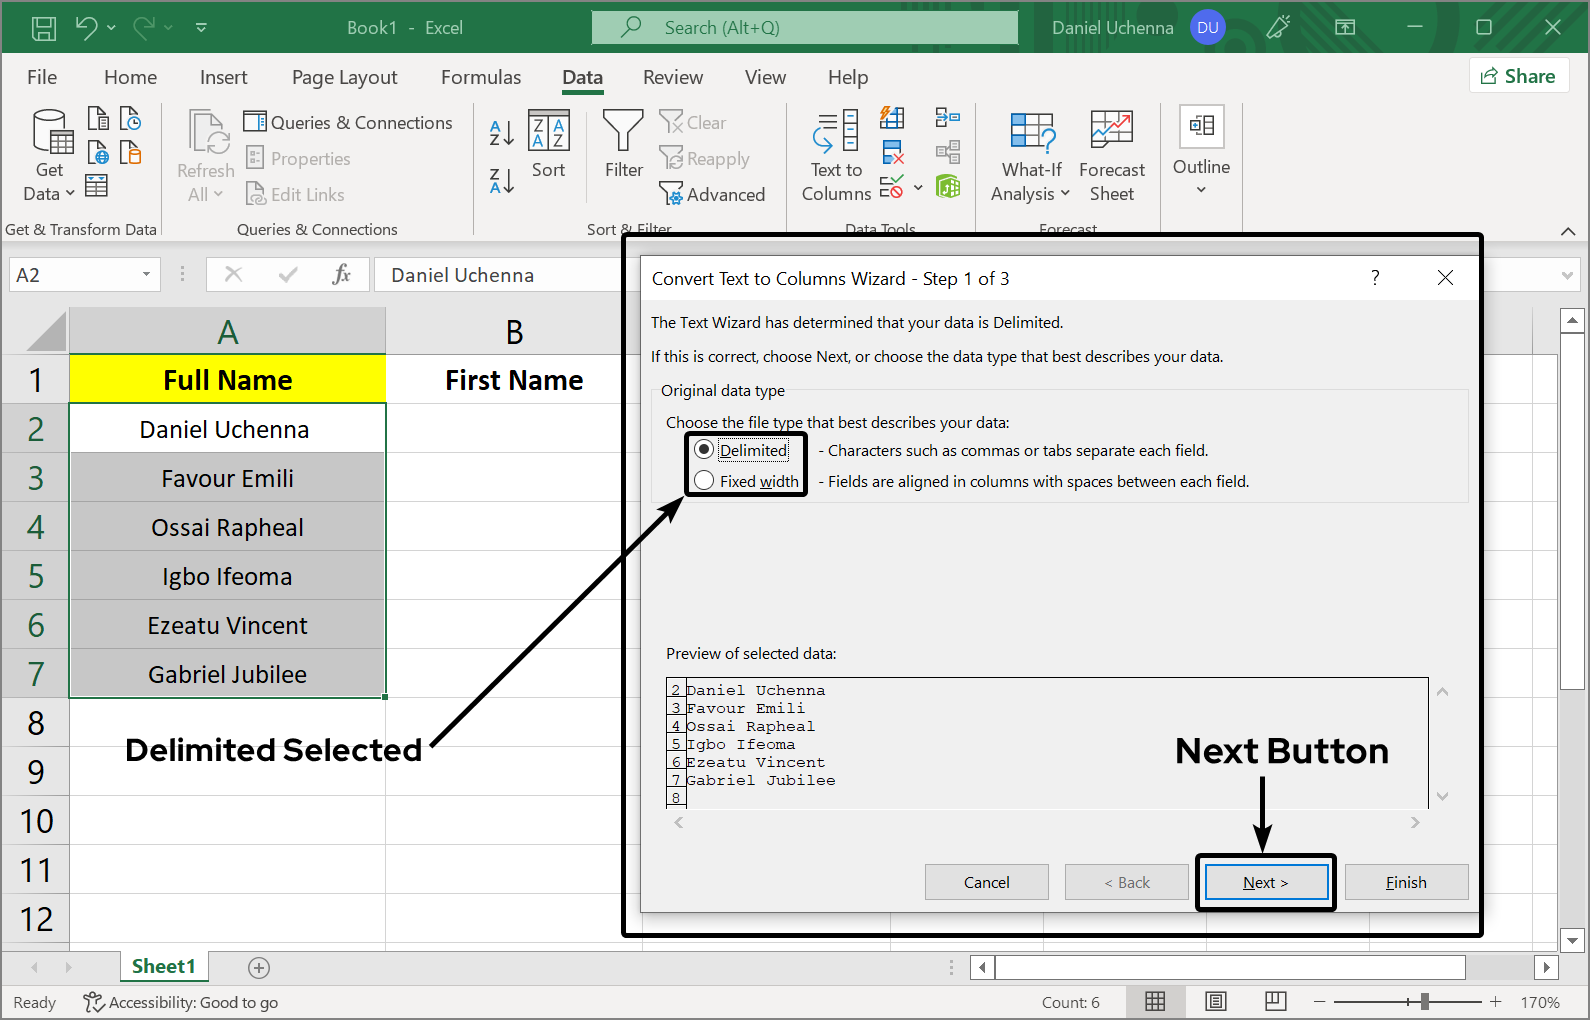Switch to the Sheet1 tab
Viewport: 1590px width, 1020px height.
coord(163,966)
